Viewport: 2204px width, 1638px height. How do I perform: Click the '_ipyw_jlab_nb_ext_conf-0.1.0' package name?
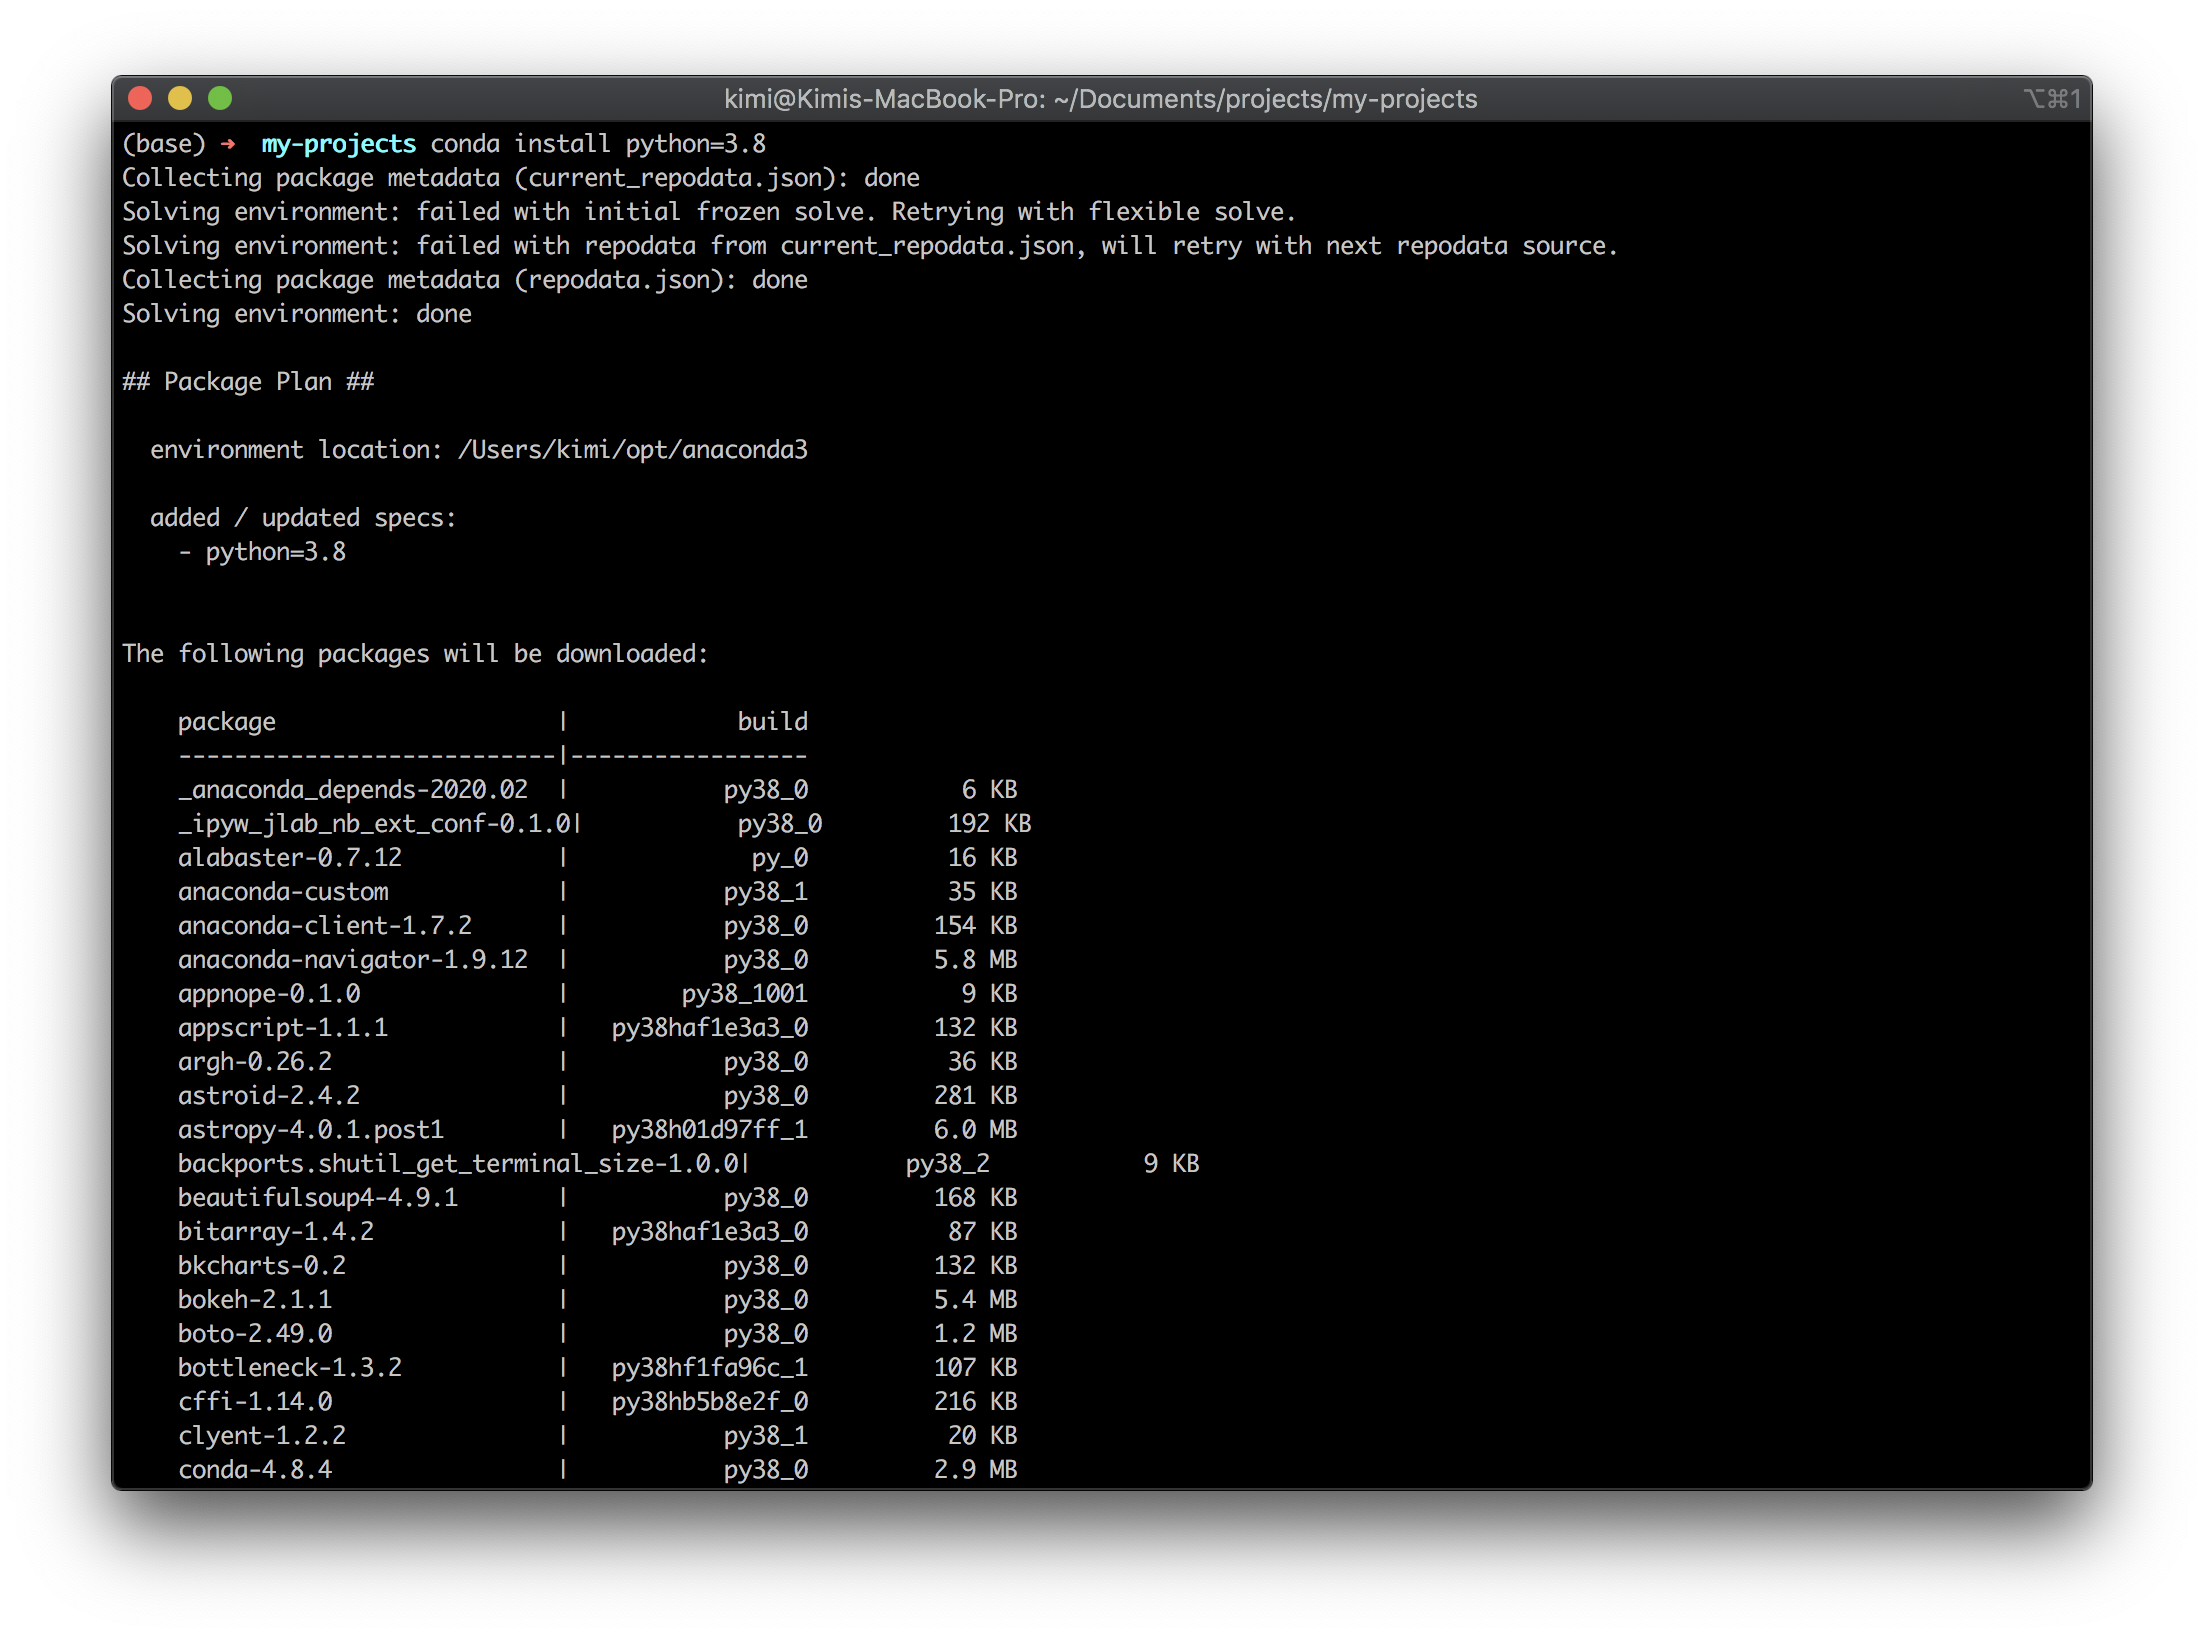pos(374,824)
